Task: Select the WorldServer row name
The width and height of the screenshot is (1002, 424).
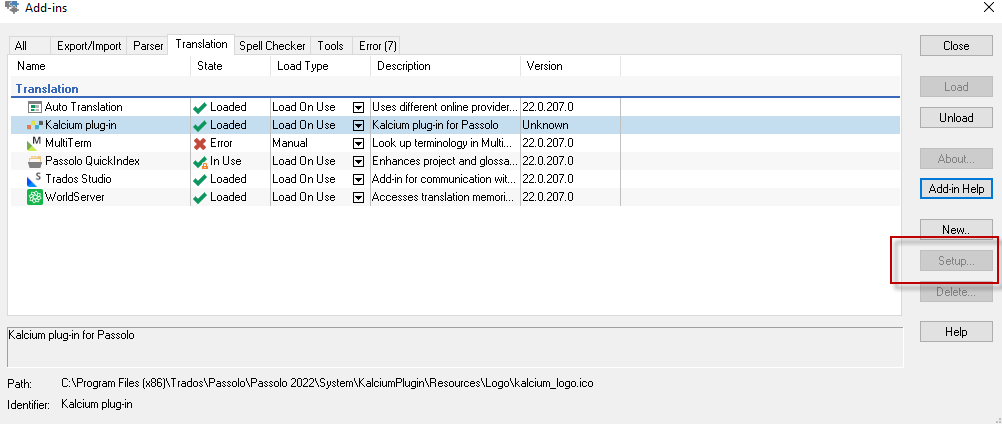Action: [75, 197]
